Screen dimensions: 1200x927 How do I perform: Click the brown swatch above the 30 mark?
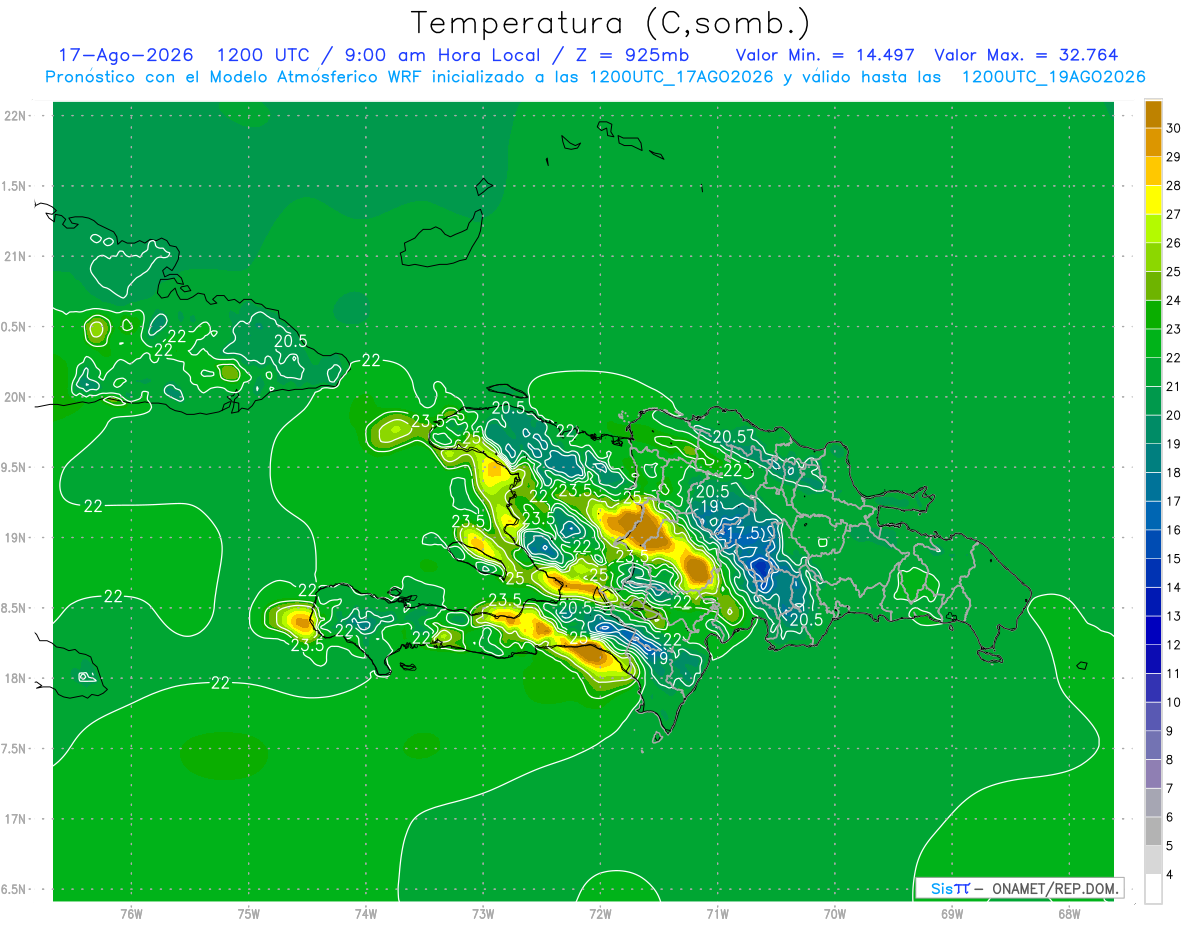point(1153,114)
